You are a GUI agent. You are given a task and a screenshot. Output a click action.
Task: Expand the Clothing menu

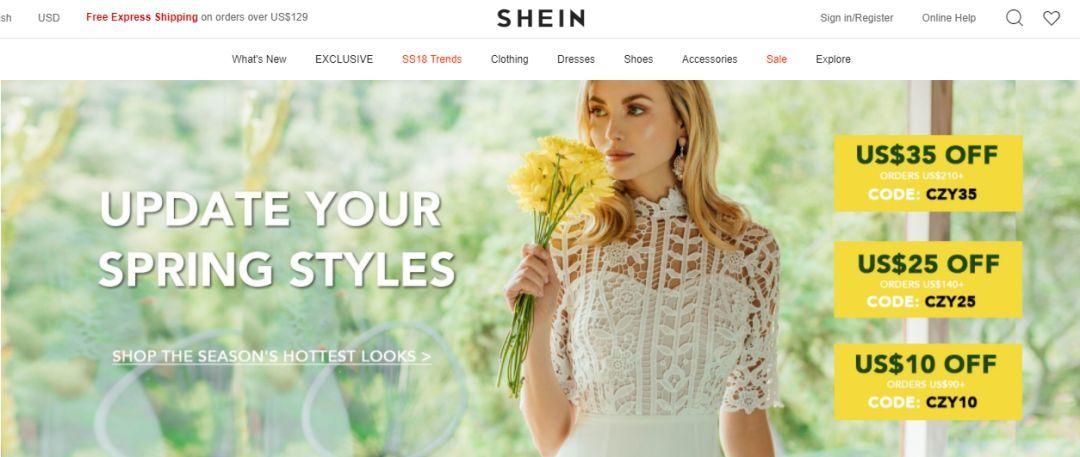coord(509,59)
